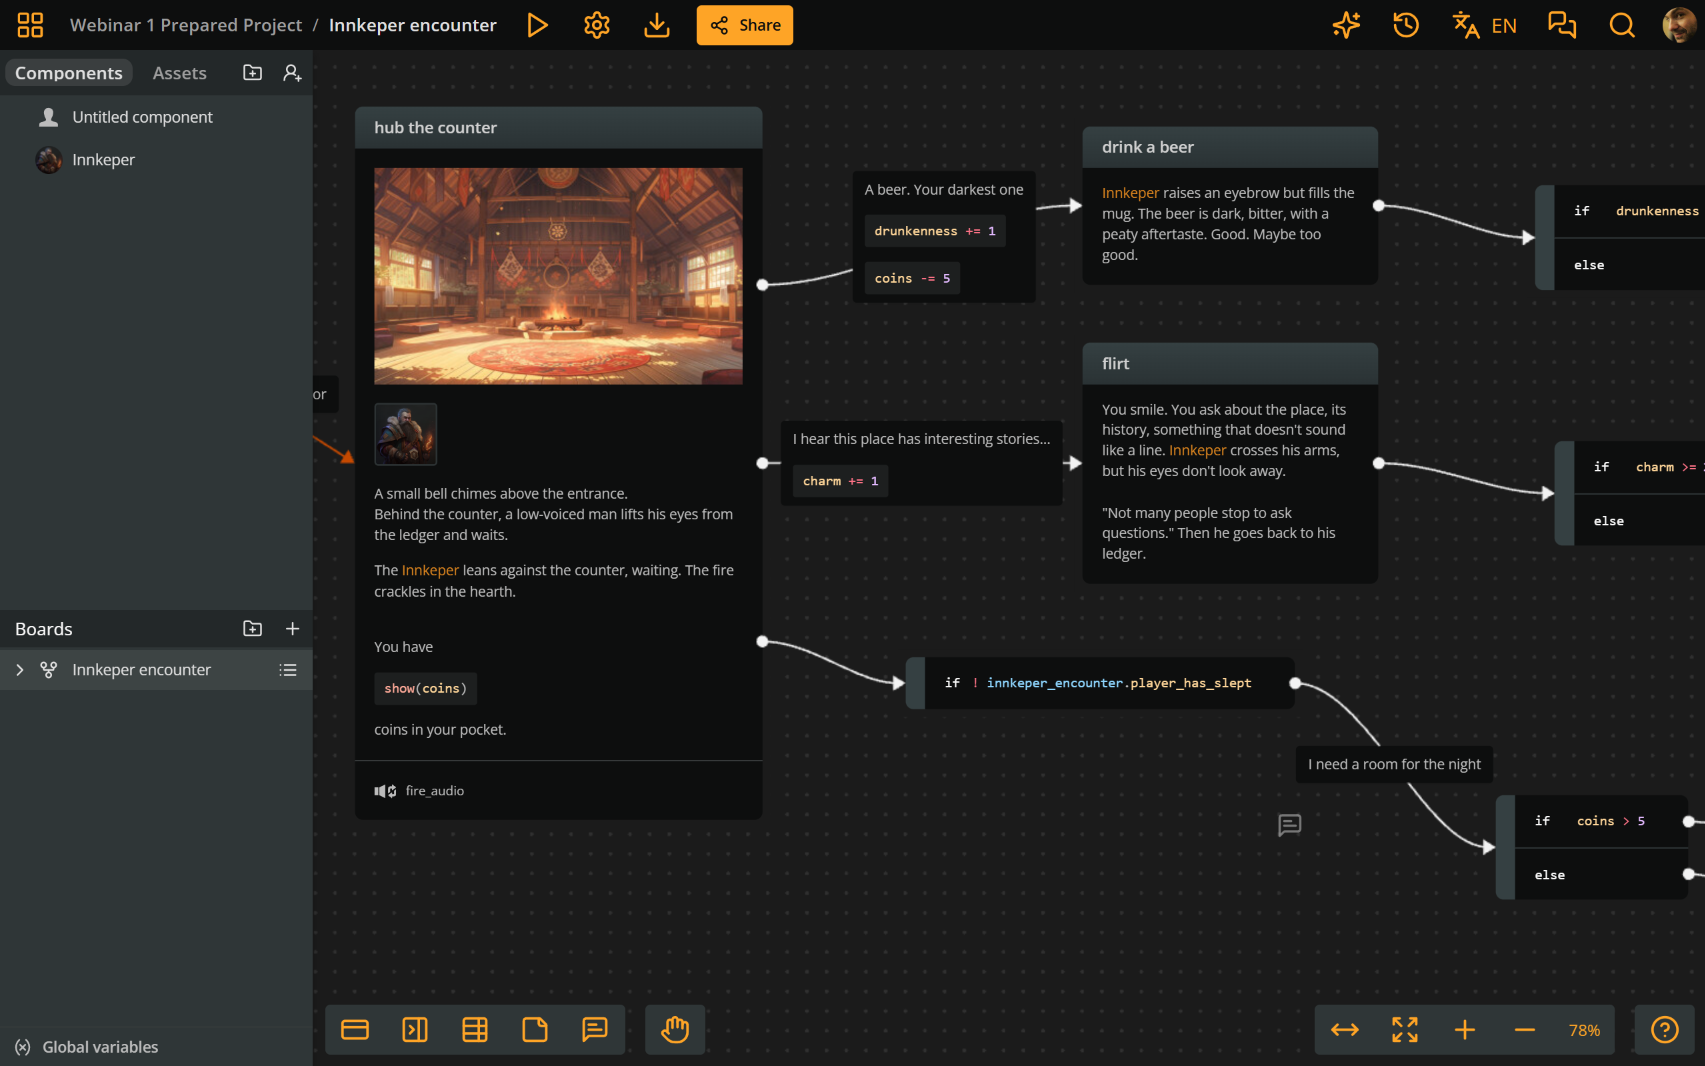
Task: Click the fire_audio attachment
Action: tap(420, 791)
